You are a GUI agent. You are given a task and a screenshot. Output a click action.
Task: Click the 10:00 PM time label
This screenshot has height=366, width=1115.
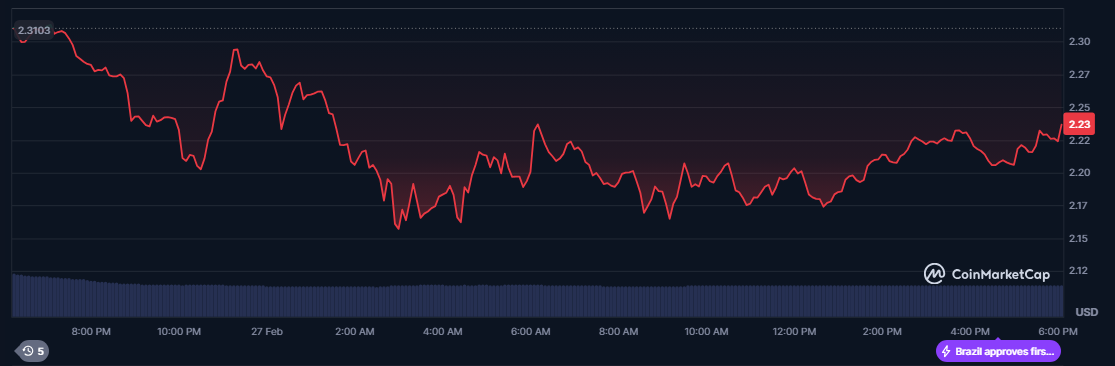179,331
